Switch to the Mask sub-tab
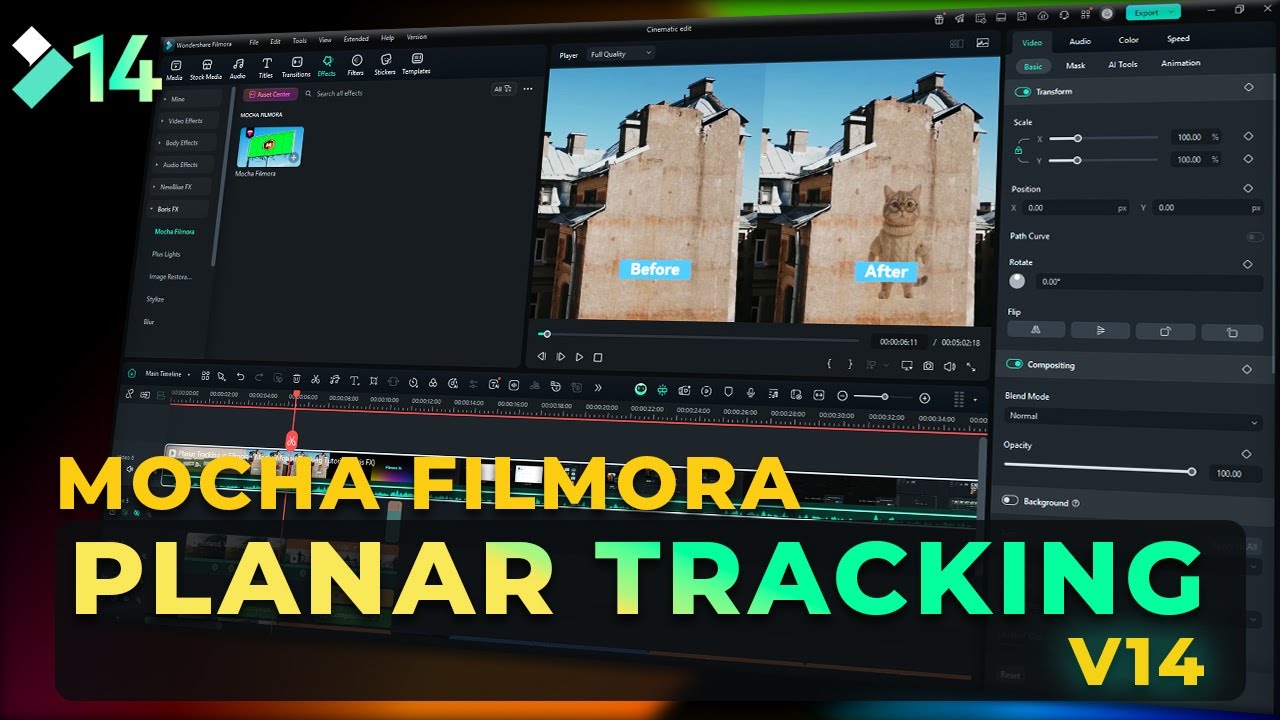The image size is (1280, 720). pyautogui.click(x=1075, y=65)
